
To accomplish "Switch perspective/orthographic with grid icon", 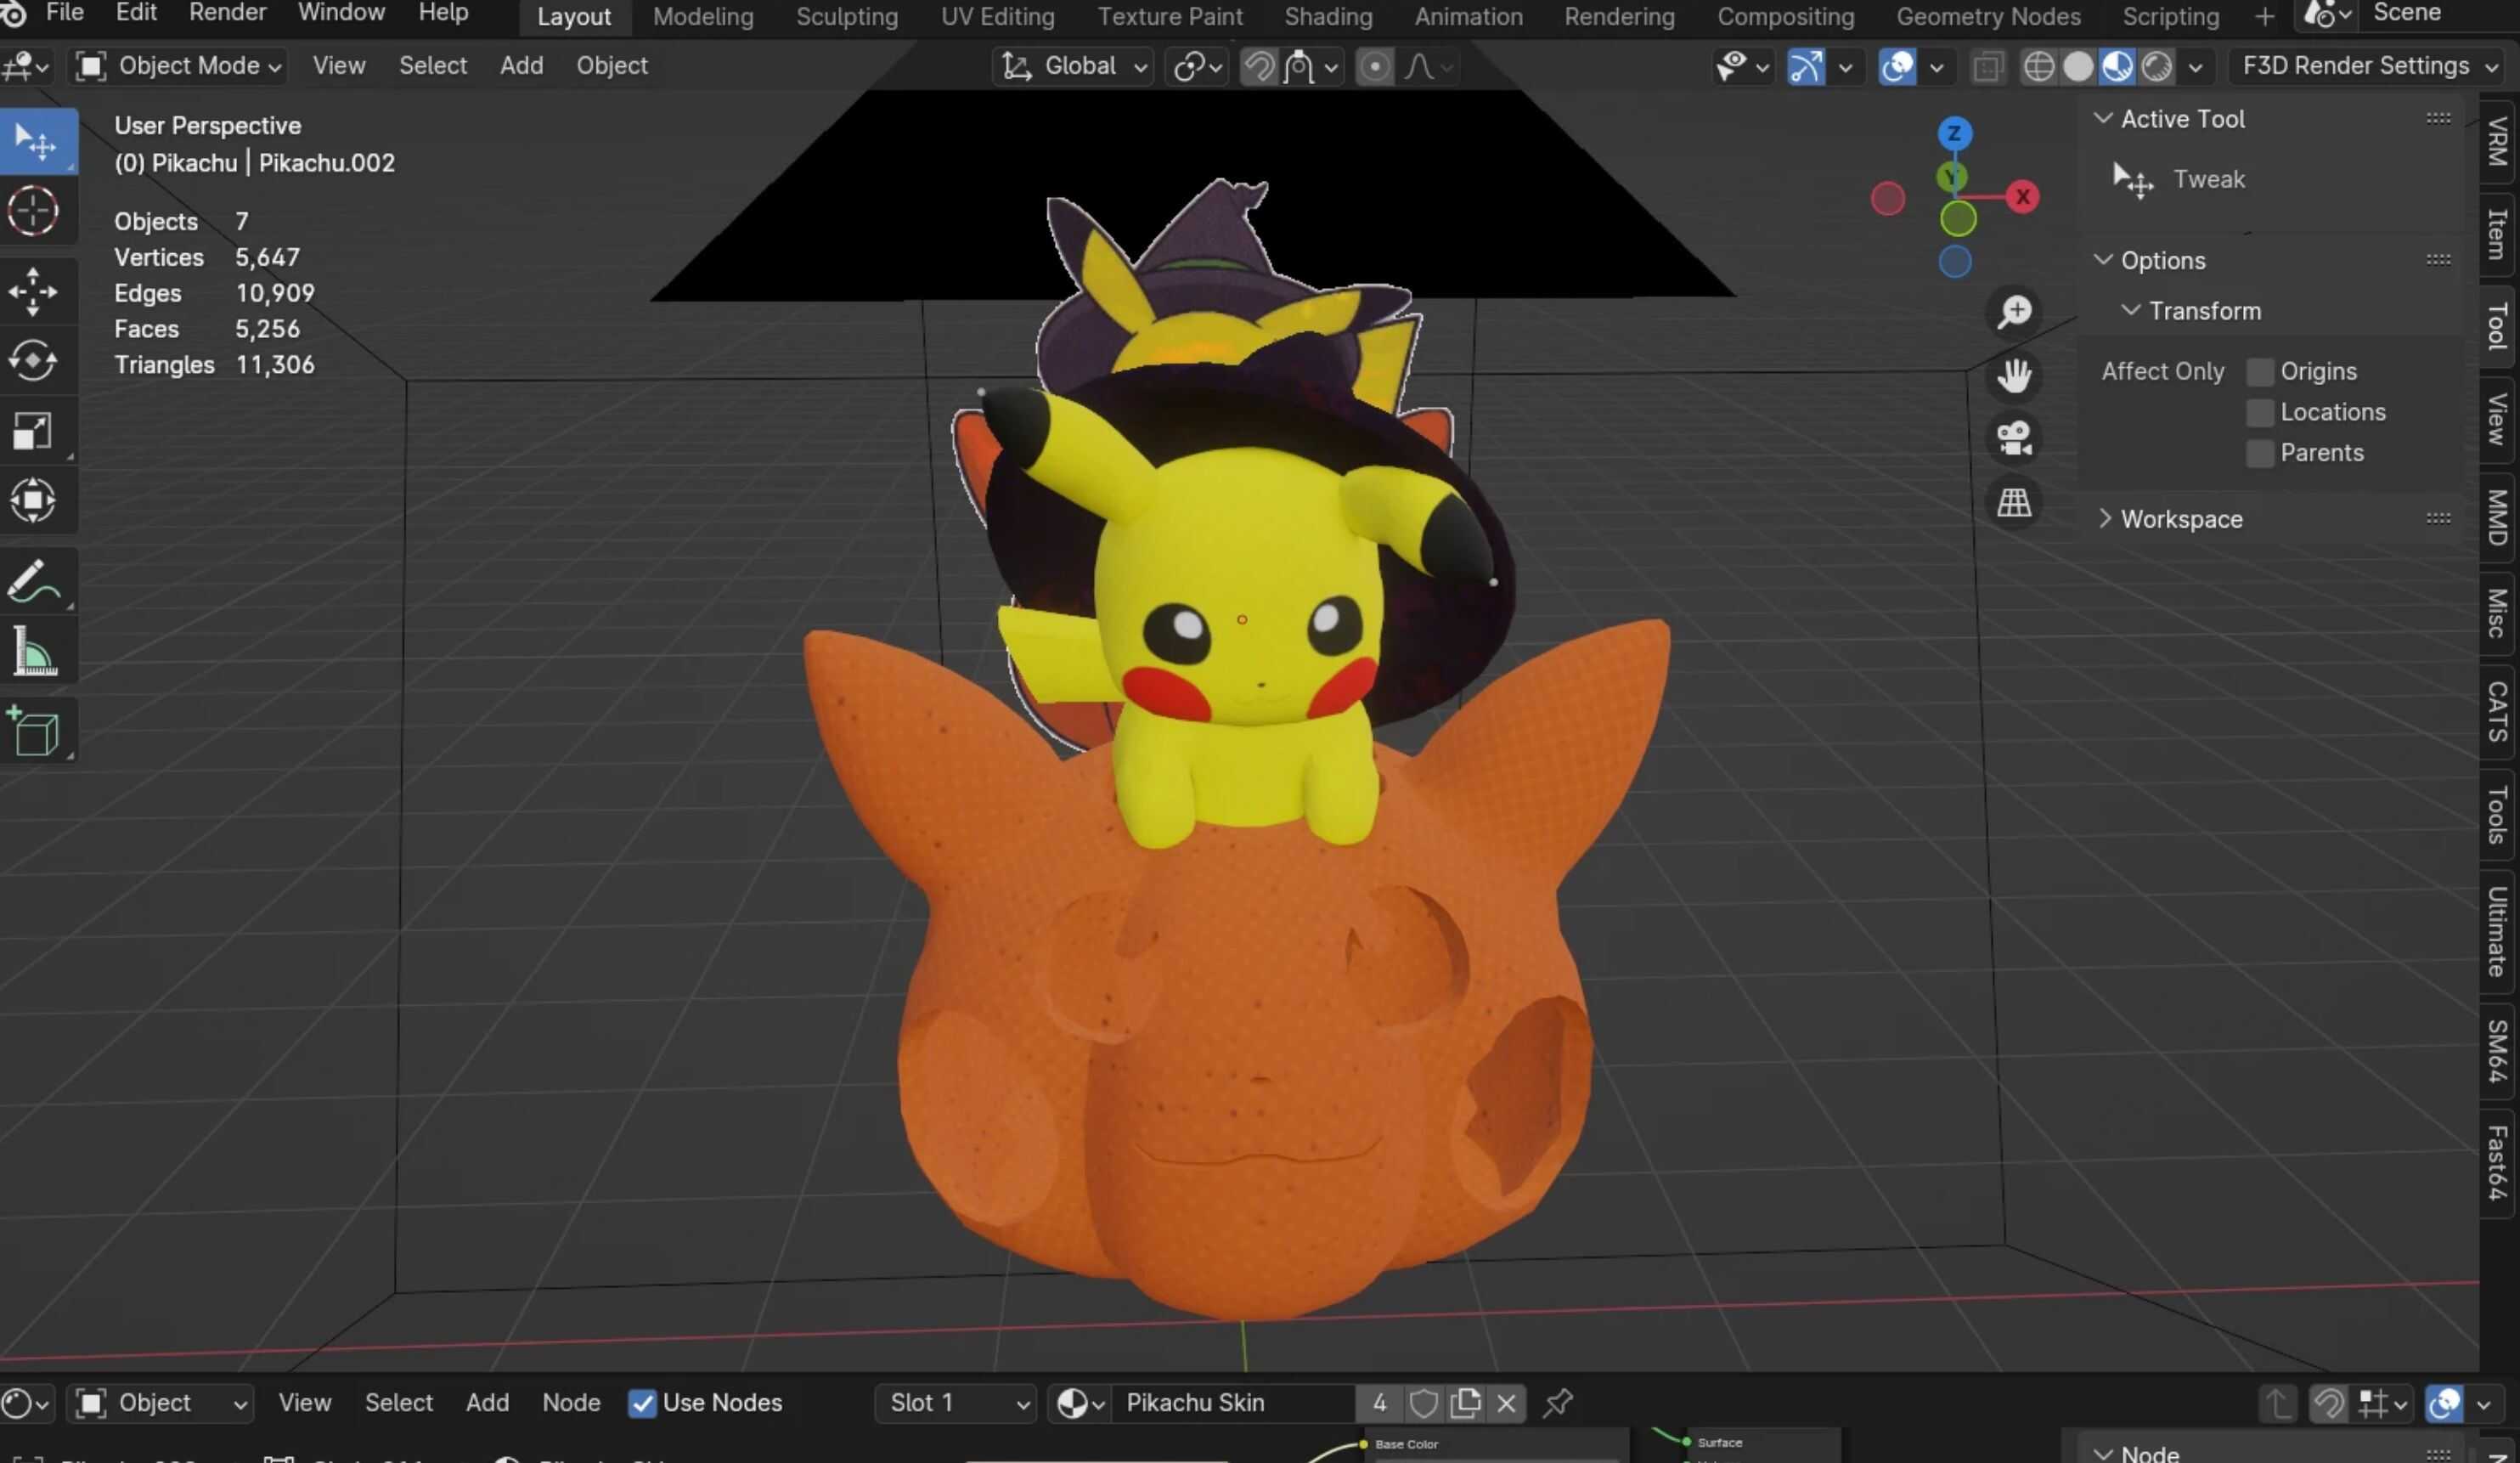I will click(2014, 502).
